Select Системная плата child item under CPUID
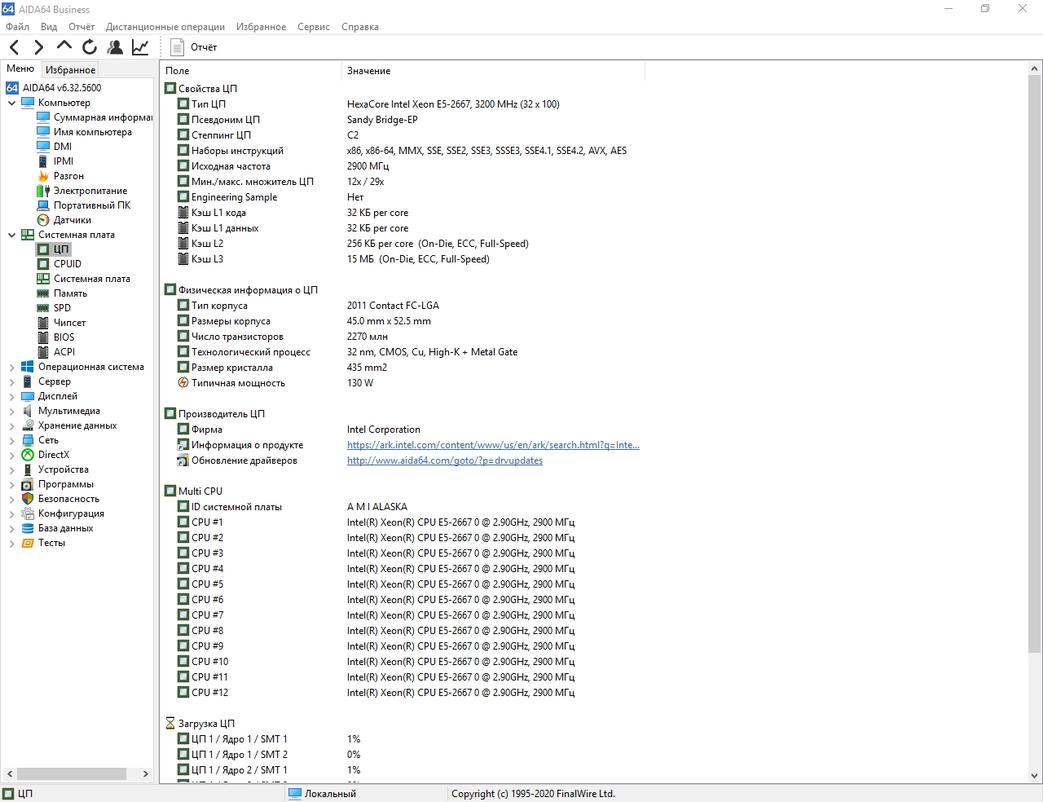1043x802 pixels. [92, 279]
